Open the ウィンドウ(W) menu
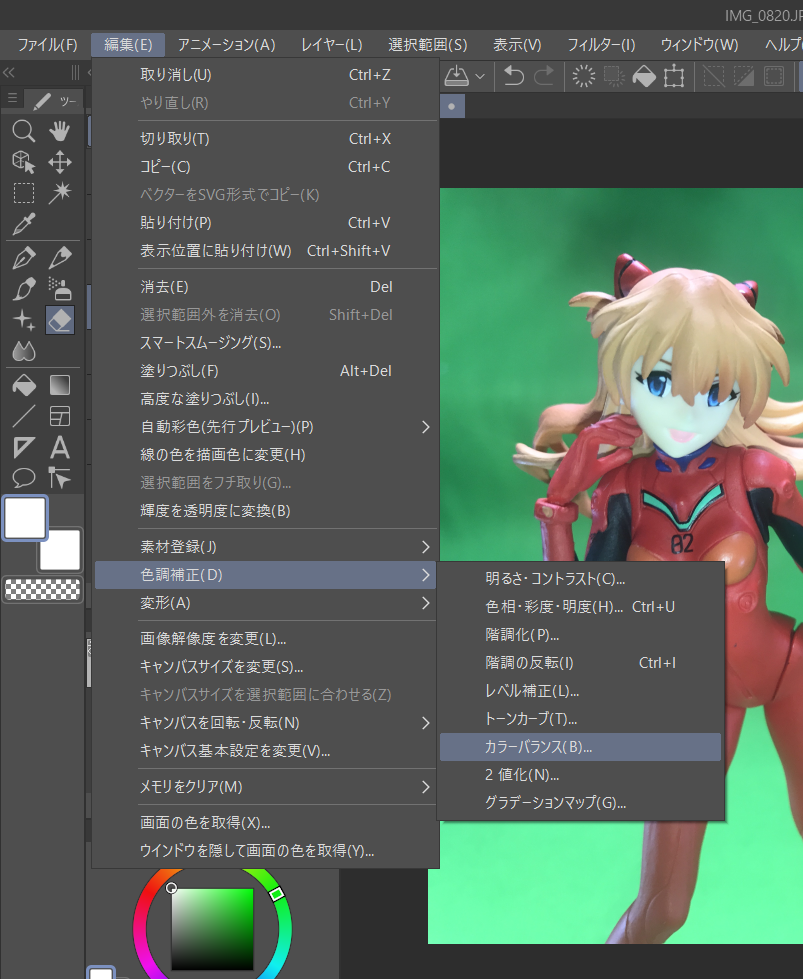This screenshot has width=803, height=979. [699, 45]
